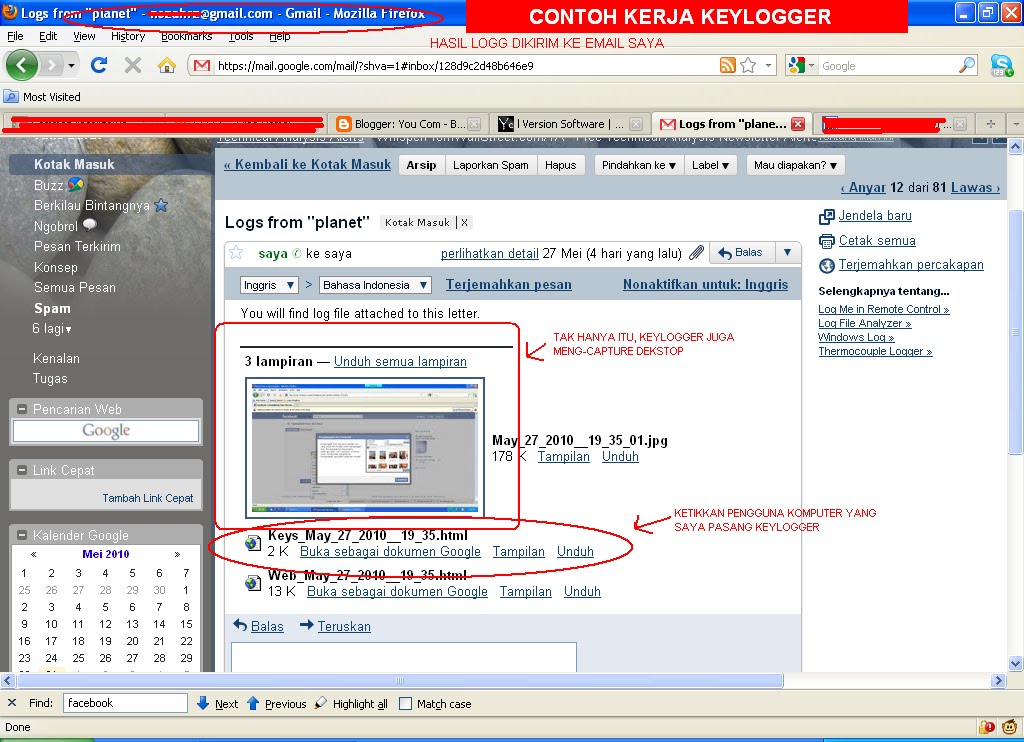Click the Berkilau Bintangnya star icon
Image resolution: width=1024 pixels, height=742 pixels.
pyautogui.click(x=161, y=205)
